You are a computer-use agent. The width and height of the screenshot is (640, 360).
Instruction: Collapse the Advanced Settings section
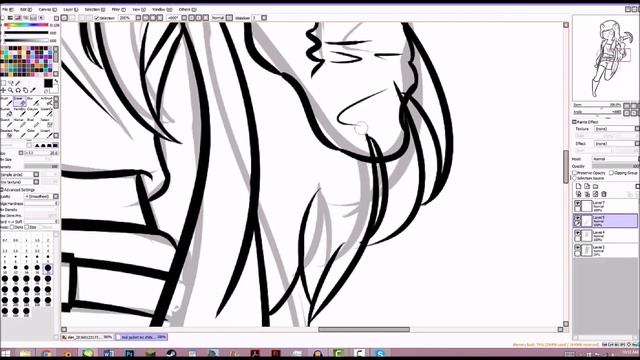[x=2, y=190]
